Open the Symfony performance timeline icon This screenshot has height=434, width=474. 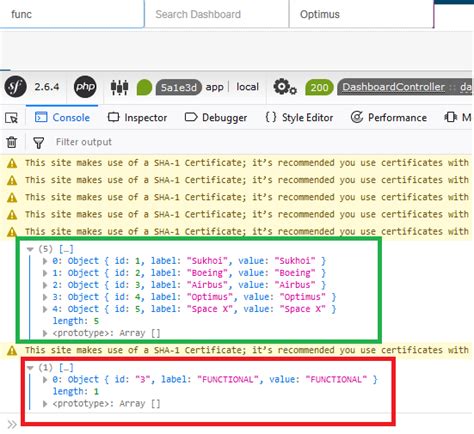119,87
